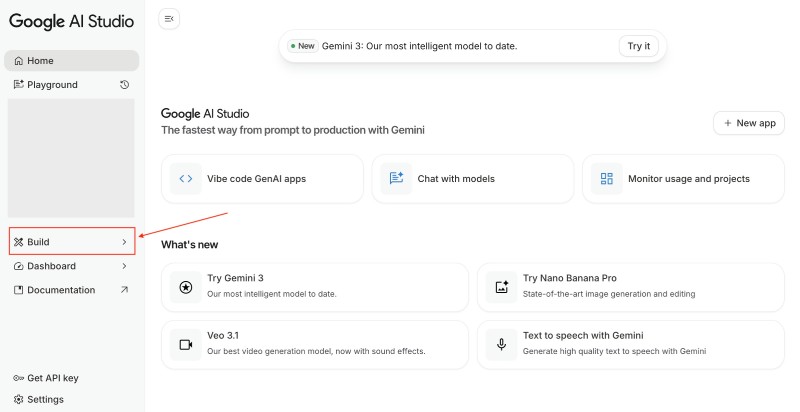Click the chat sparkle icon on Chat with models
The image size is (800, 412).
pyautogui.click(x=396, y=178)
